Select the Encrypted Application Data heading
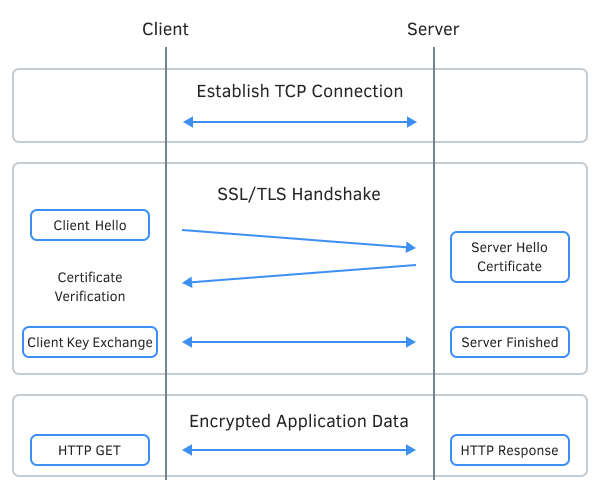This screenshot has width=600, height=492. [299, 421]
